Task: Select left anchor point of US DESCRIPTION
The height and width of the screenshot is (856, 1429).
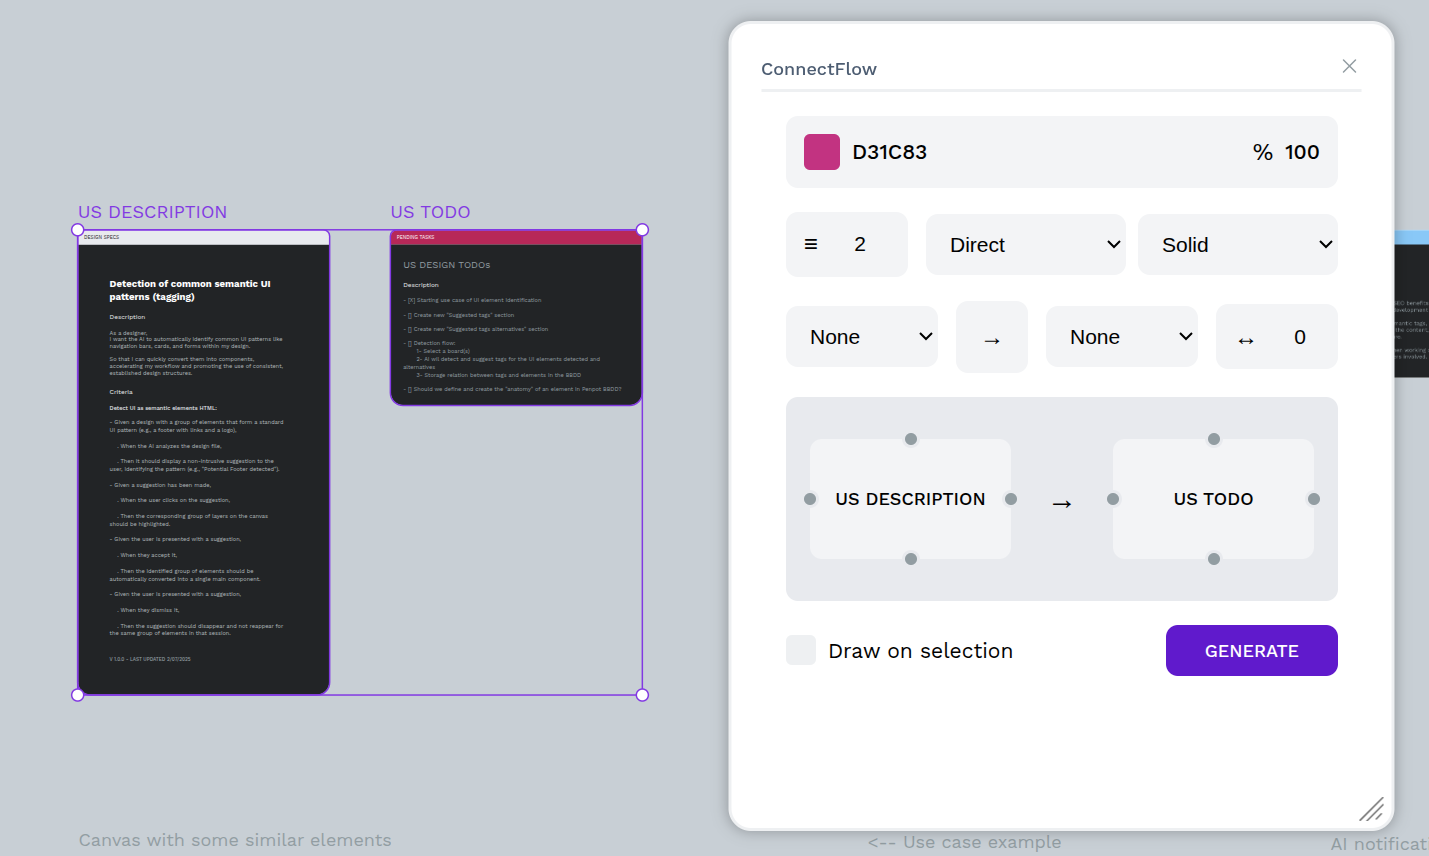Action: coord(810,499)
